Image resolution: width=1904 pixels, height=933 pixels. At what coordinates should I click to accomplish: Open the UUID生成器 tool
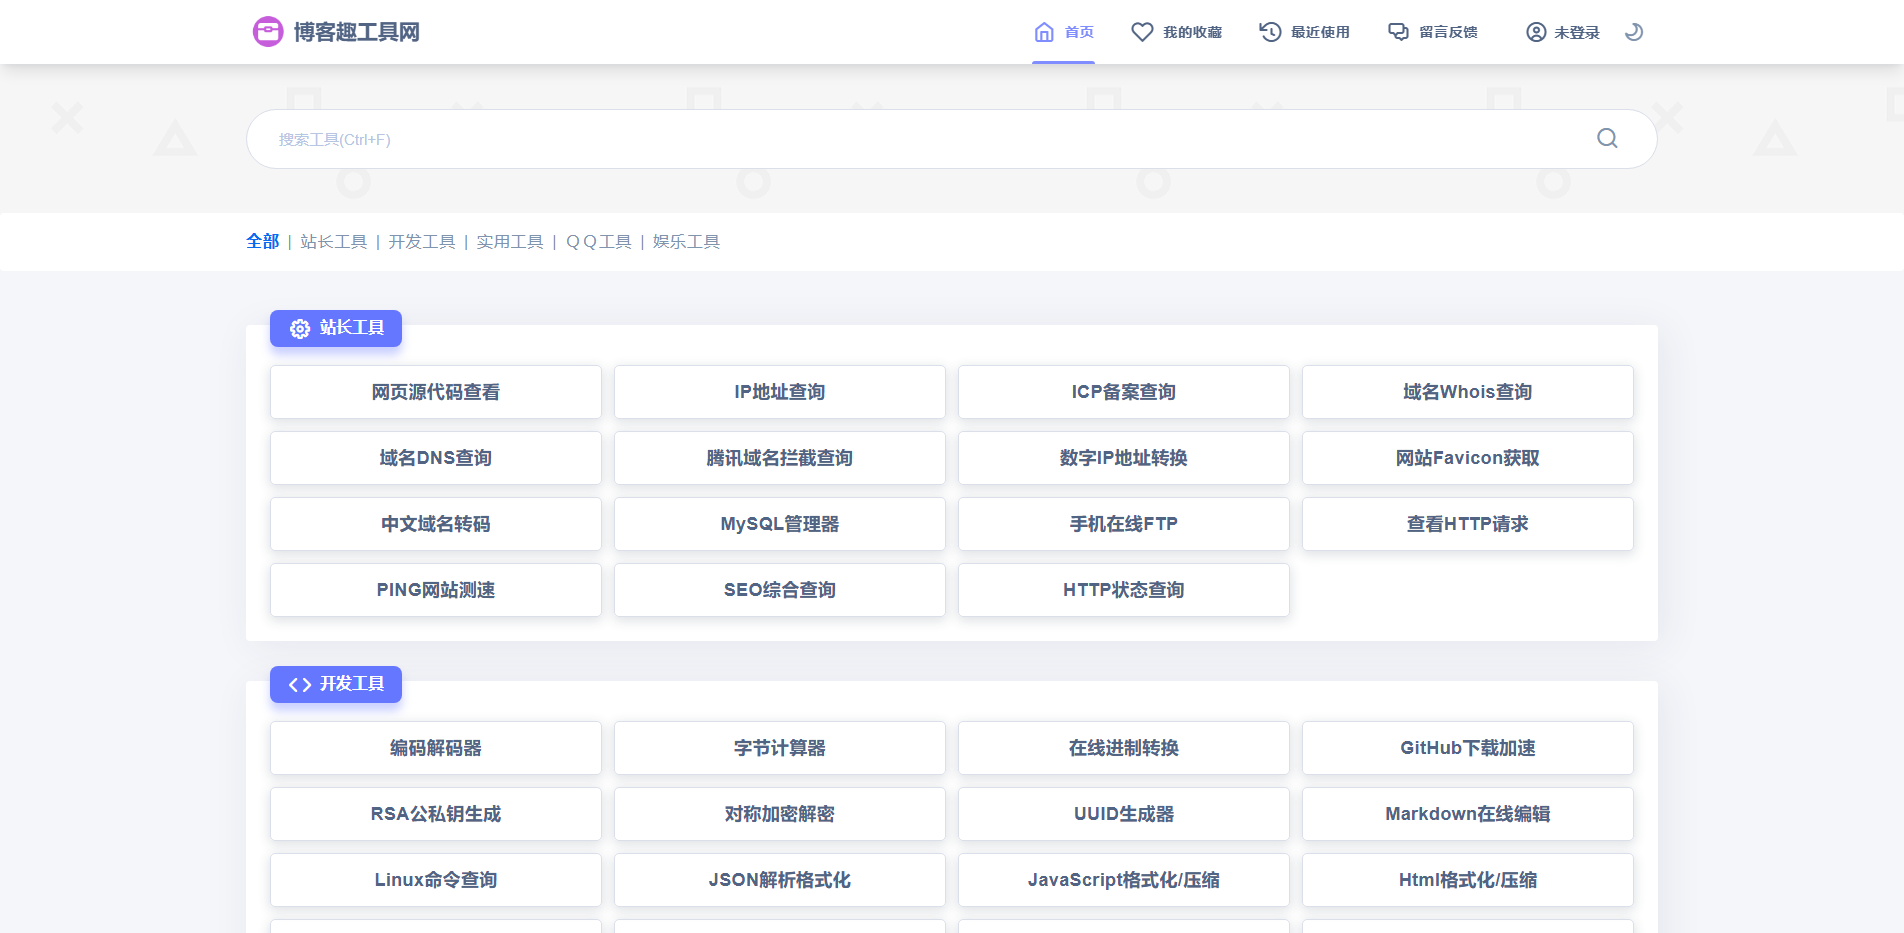coord(1123,814)
